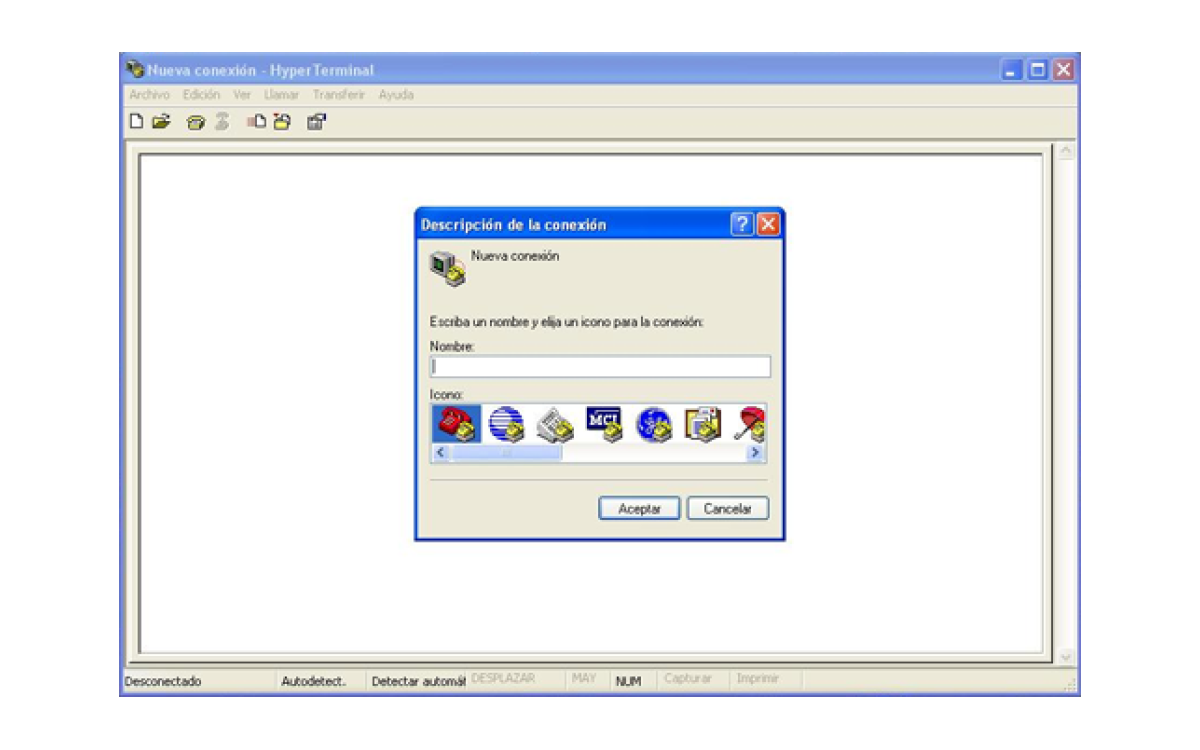Click Capturar in the status bar
The height and width of the screenshot is (750, 1200).
[x=688, y=678]
